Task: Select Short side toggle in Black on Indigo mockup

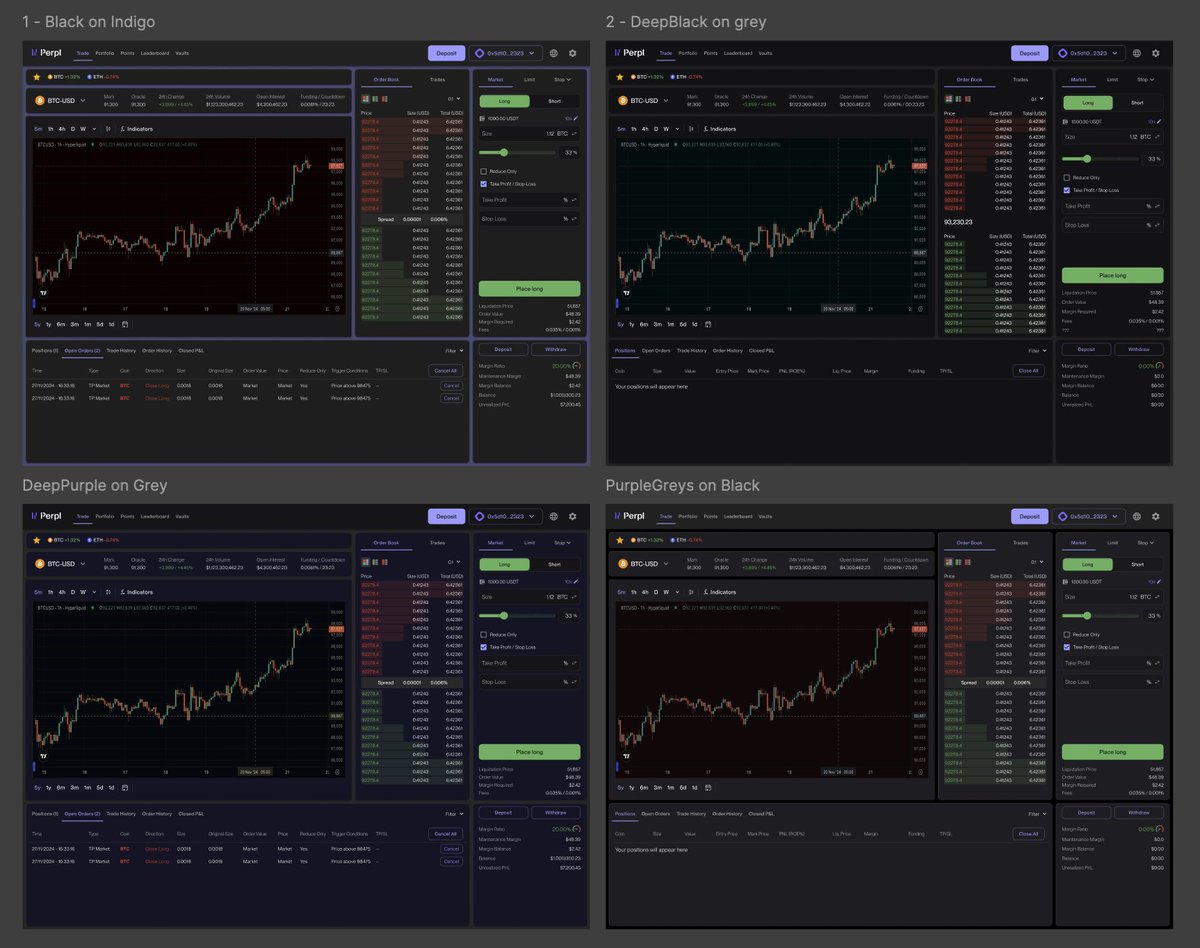Action: [555, 101]
